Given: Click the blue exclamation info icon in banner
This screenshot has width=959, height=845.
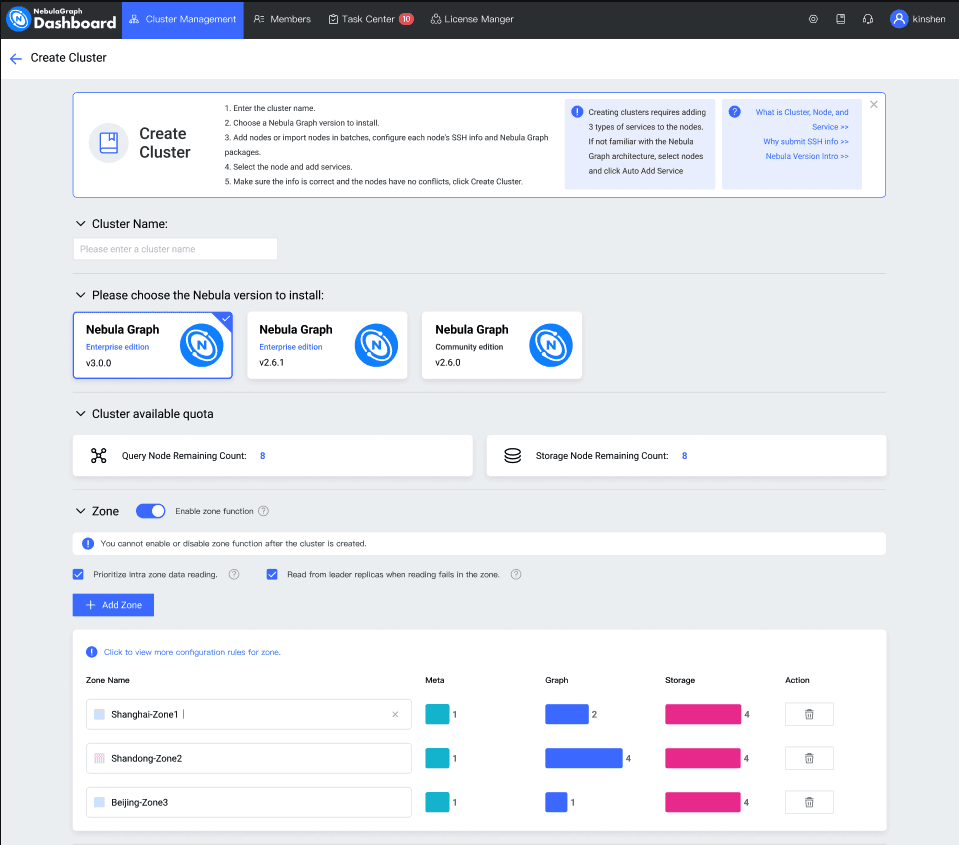Looking at the screenshot, I should 577,112.
